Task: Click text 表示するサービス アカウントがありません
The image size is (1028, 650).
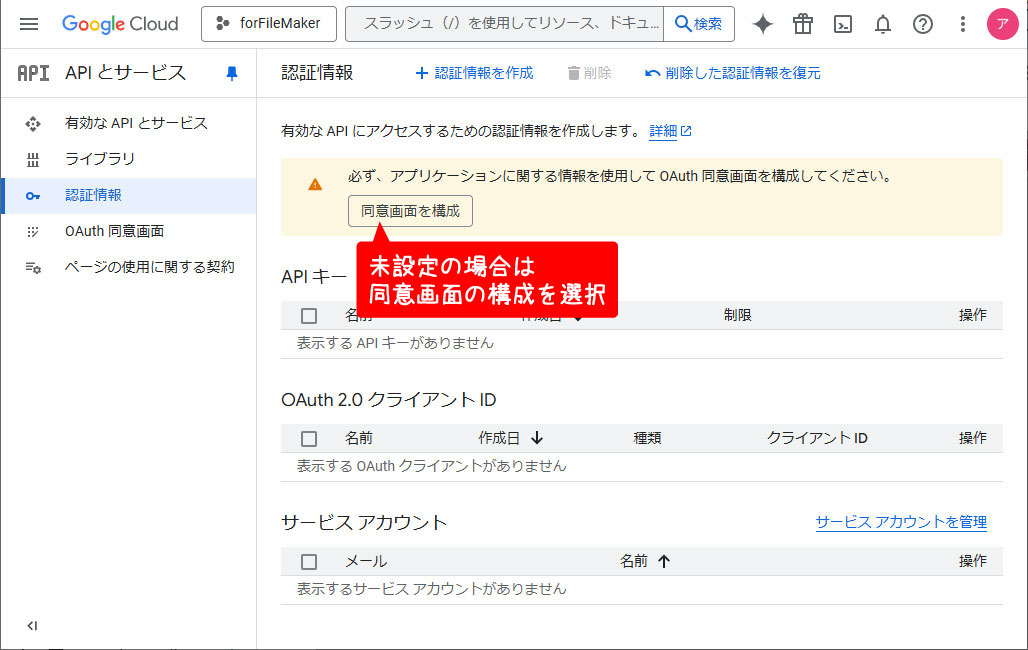Action: (431, 589)
